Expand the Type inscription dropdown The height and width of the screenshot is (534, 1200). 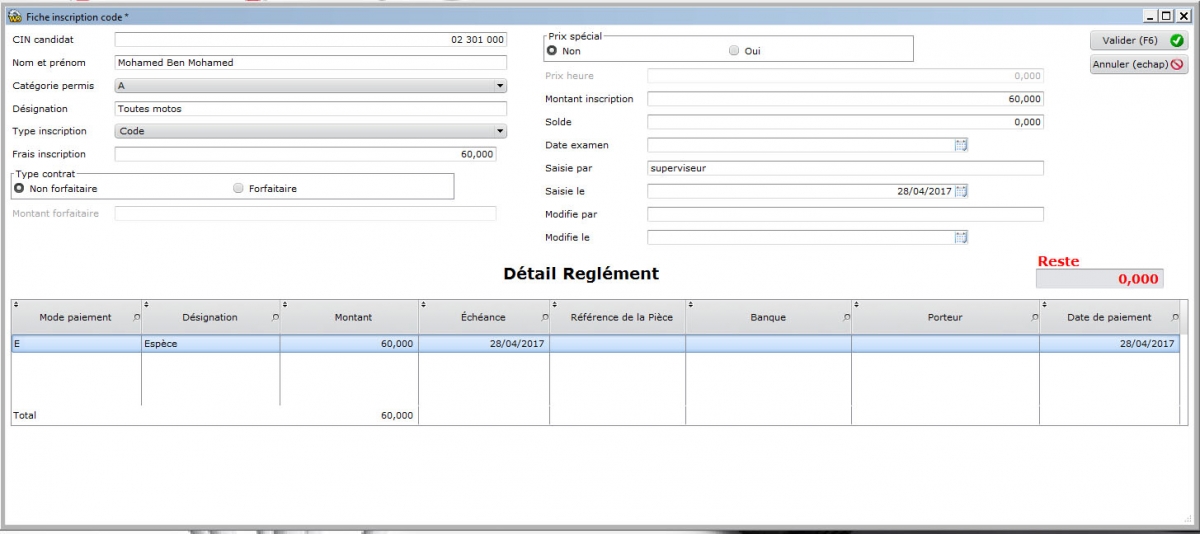[x=501, y=131]
